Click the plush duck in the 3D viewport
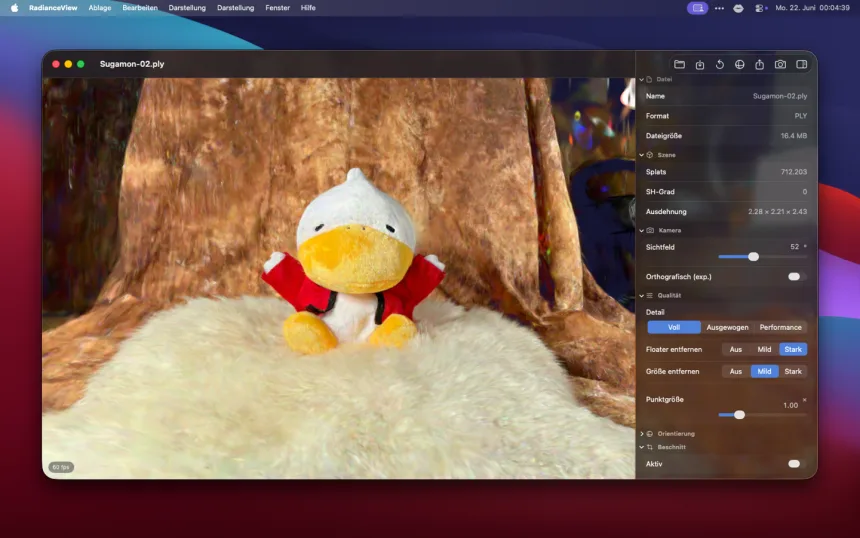860x538 pixels. coord(354,263)
